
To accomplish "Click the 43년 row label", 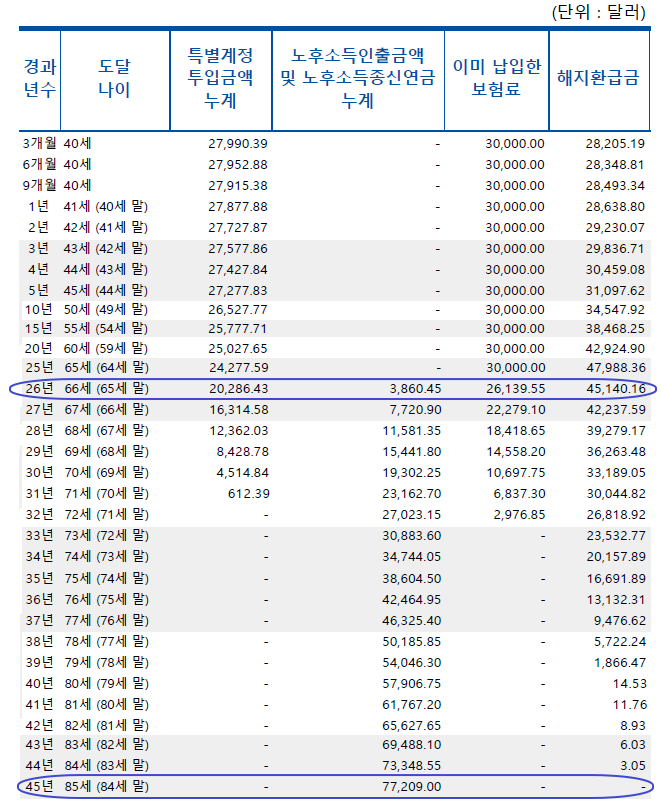I will pos(40,745).
